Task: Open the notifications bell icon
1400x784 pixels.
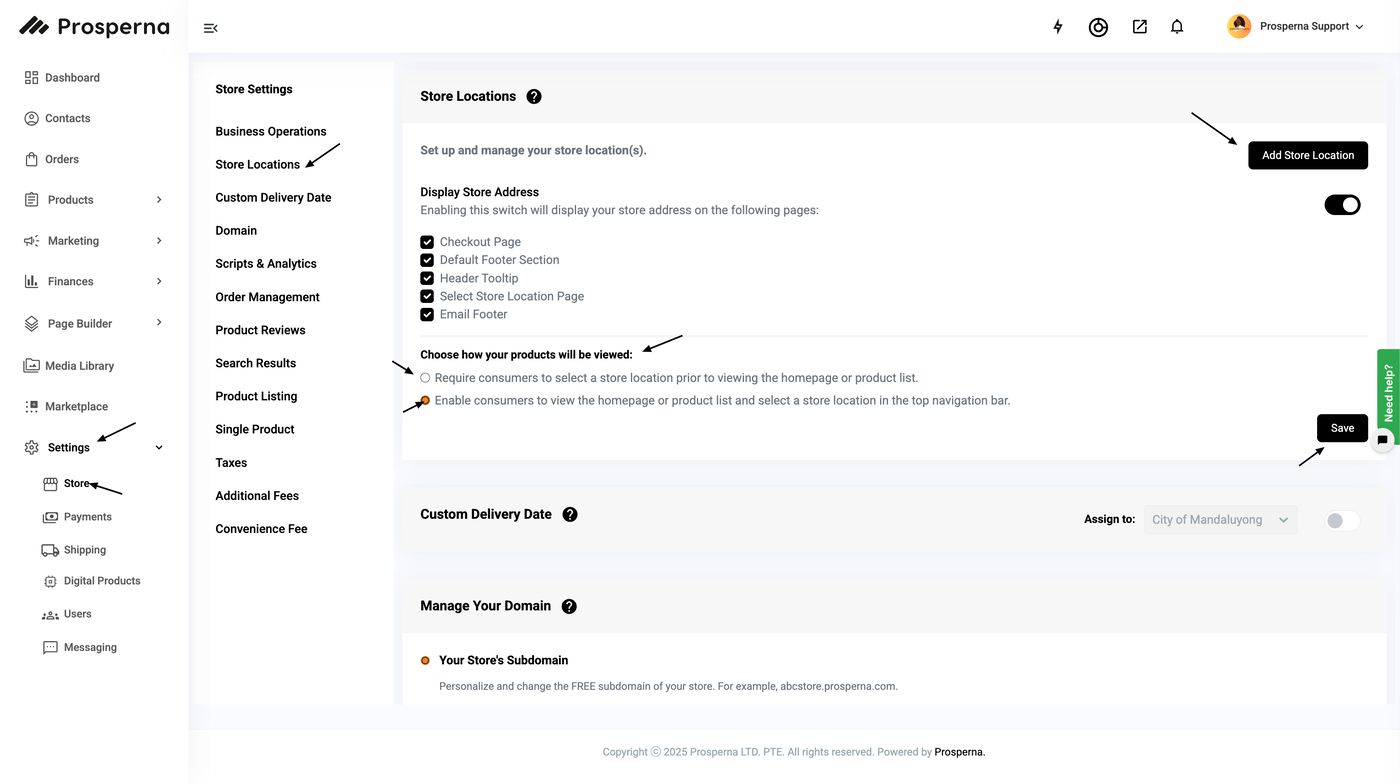Action: [x=1177, y=27]
